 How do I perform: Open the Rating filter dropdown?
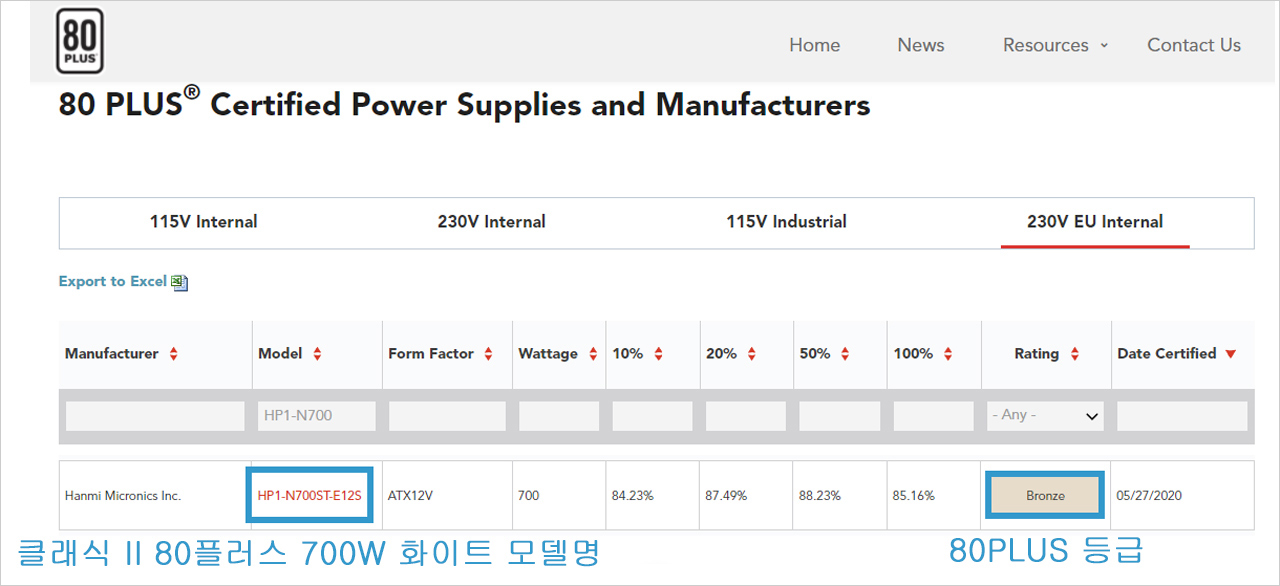[x=1045, y=416]
